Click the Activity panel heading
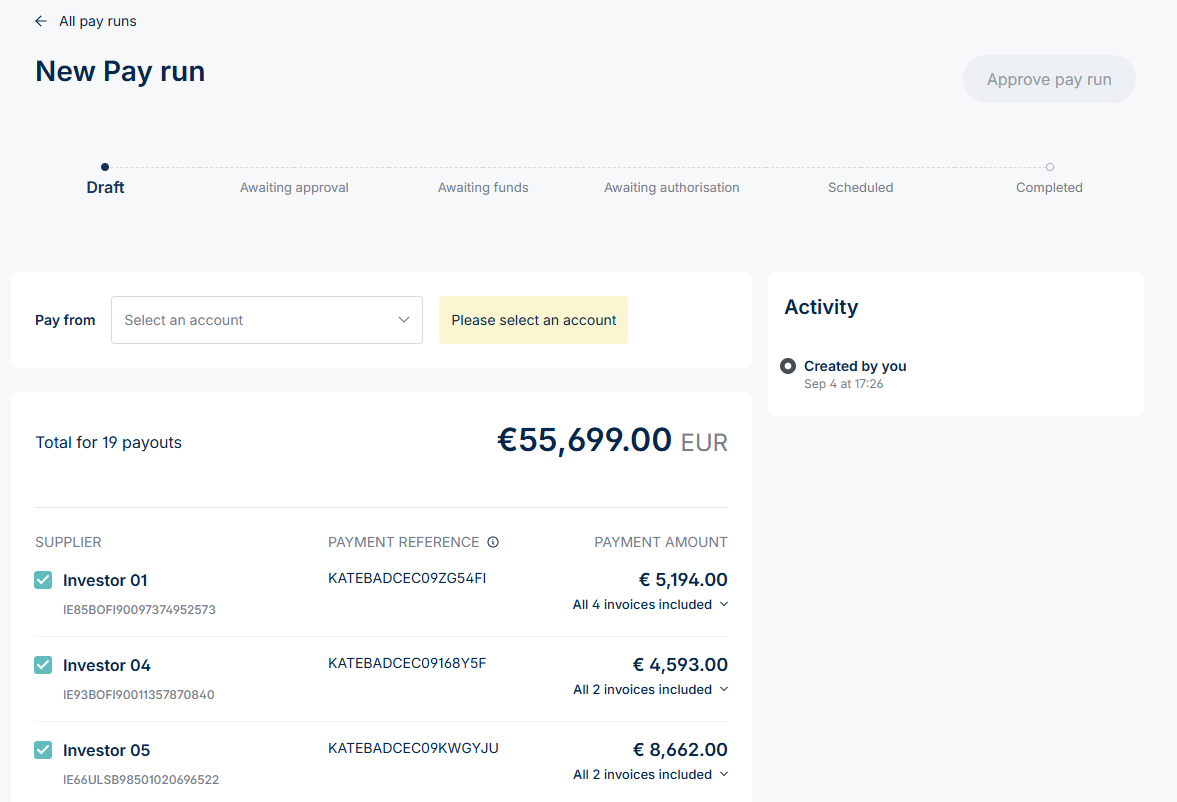The width and height of the screenshot is (1177, 802). click(x=821, y=307)
